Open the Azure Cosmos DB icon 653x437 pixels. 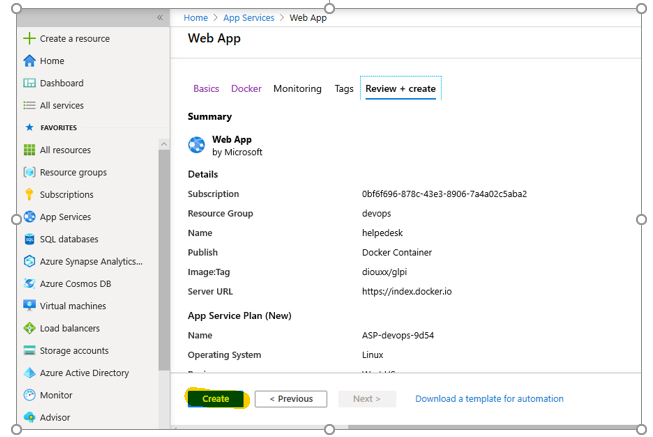point(29,284)
